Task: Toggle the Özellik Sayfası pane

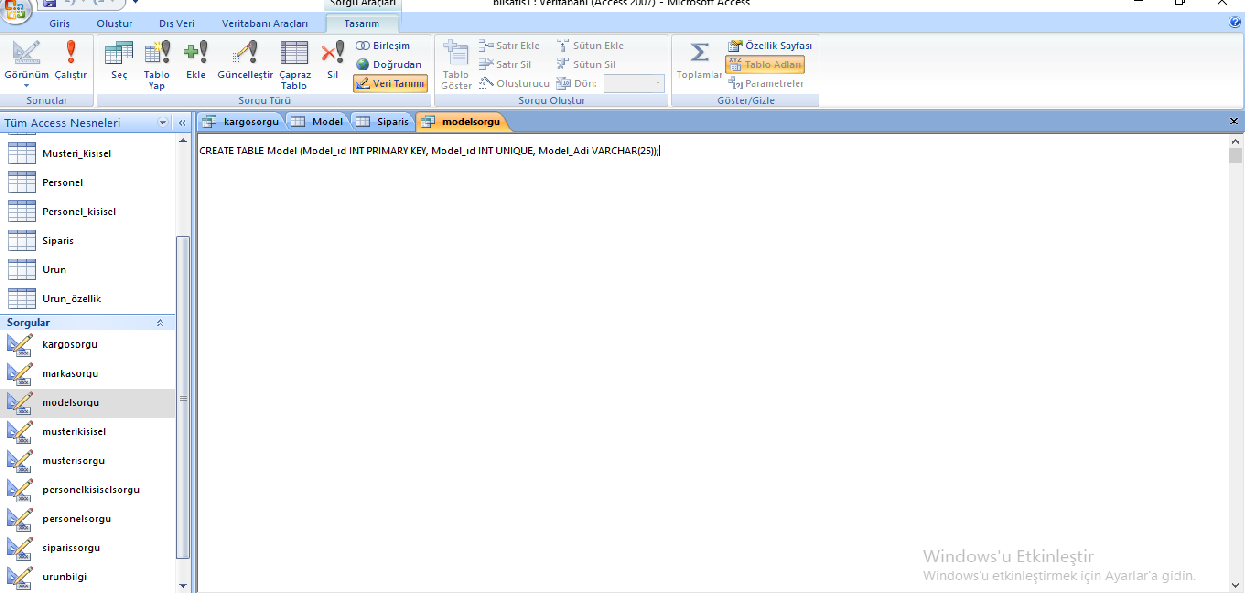Action: tap(770, 46)
